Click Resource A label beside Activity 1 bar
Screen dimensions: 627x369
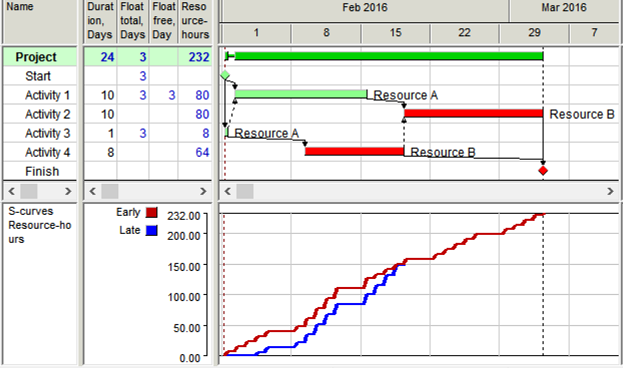point(406,95)
